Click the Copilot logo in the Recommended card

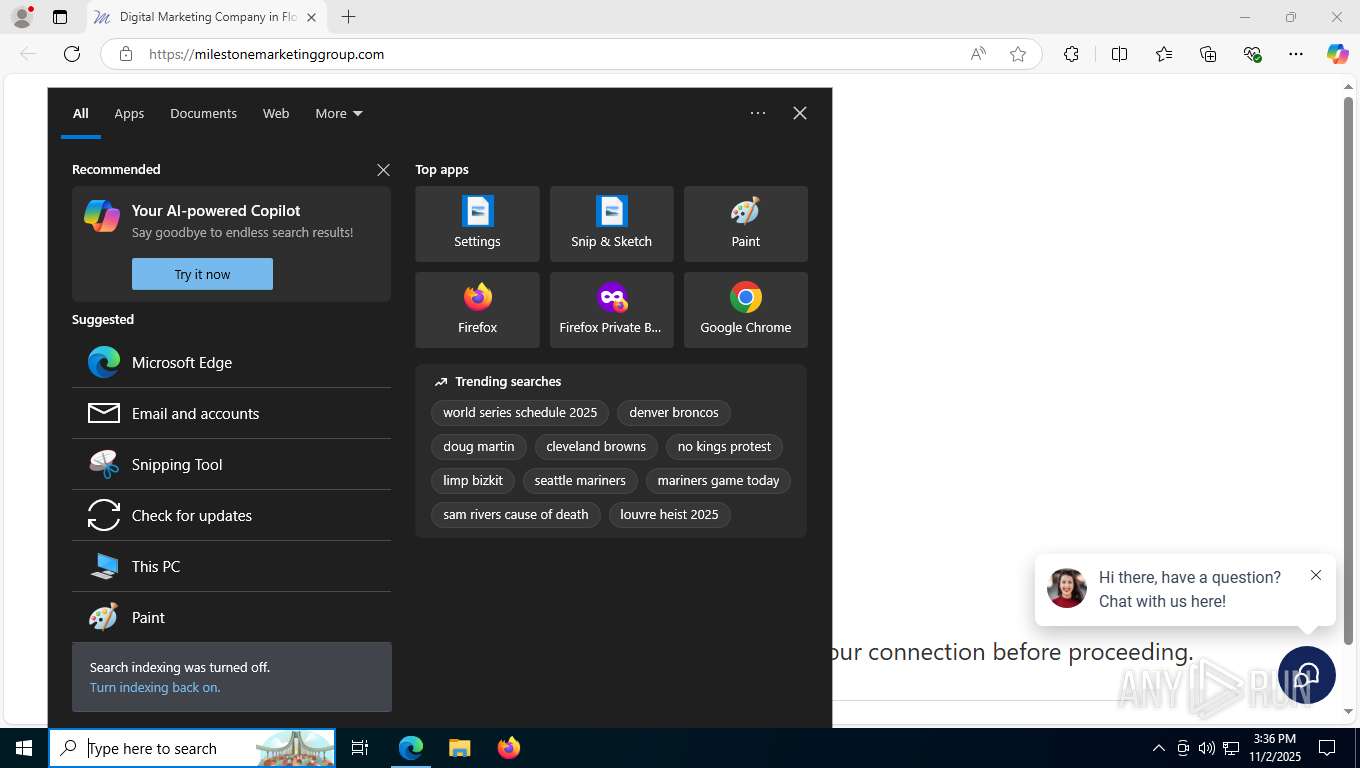[102, 215]
